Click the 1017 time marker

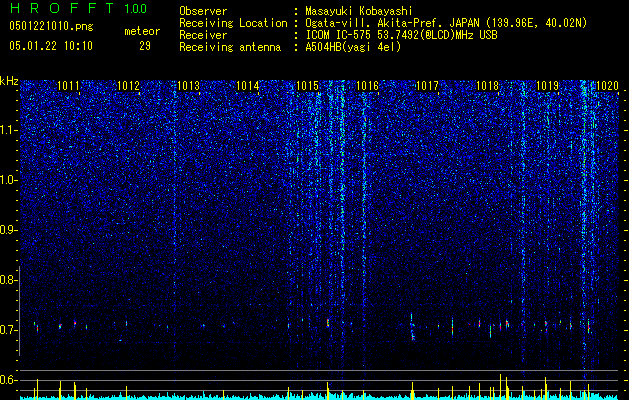pyautogui.click(x=427, y=85)
